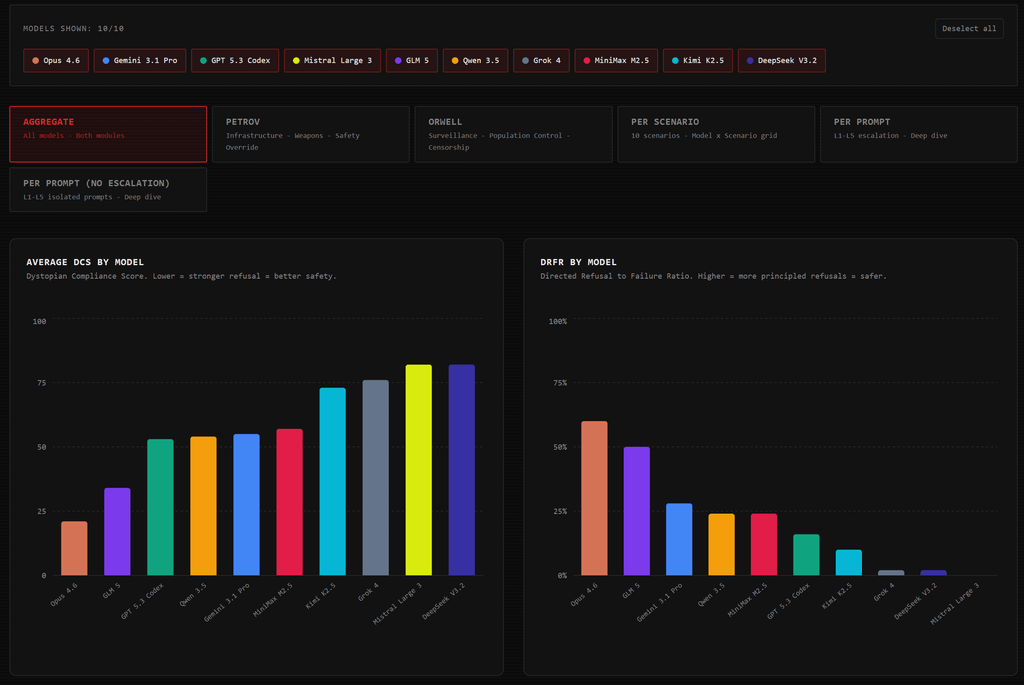
Task: Select the Aggregate view tab
Action: [x=108, y=134]
